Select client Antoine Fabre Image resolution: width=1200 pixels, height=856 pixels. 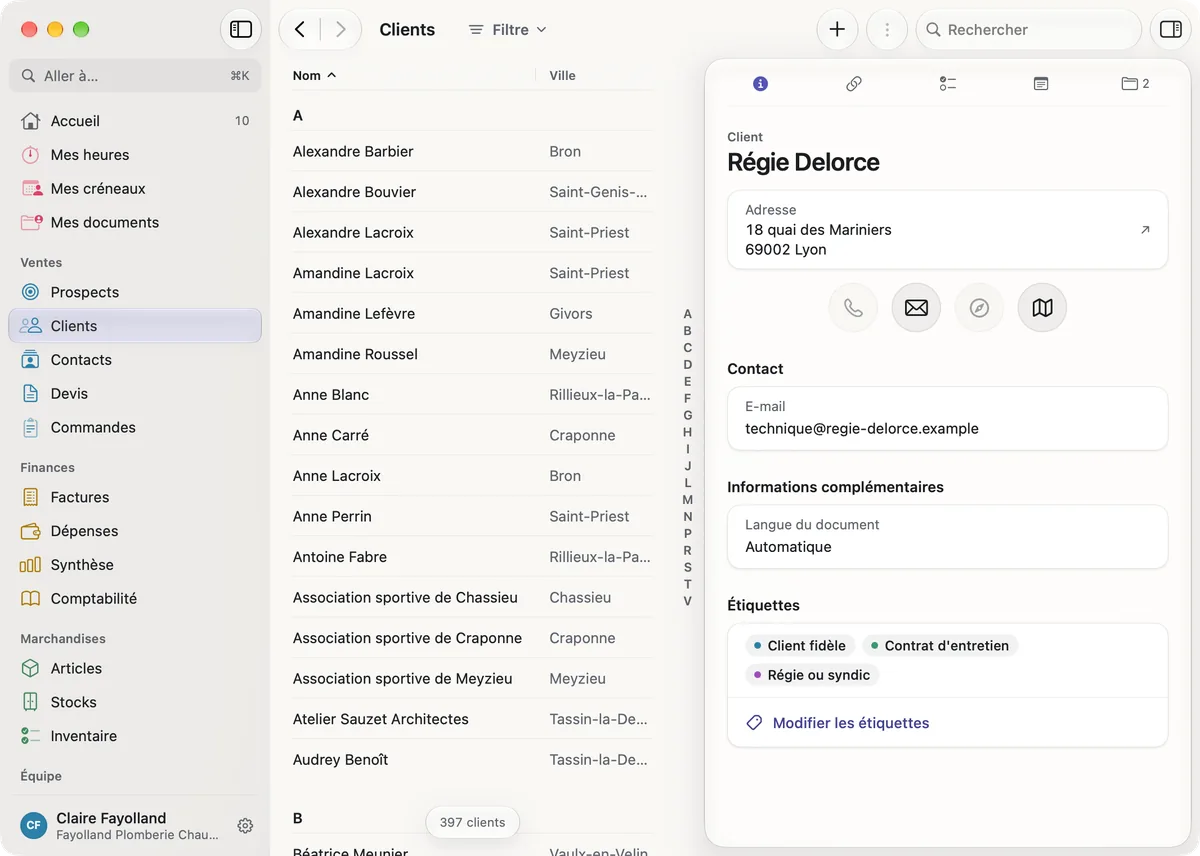(x=472, y=557)
